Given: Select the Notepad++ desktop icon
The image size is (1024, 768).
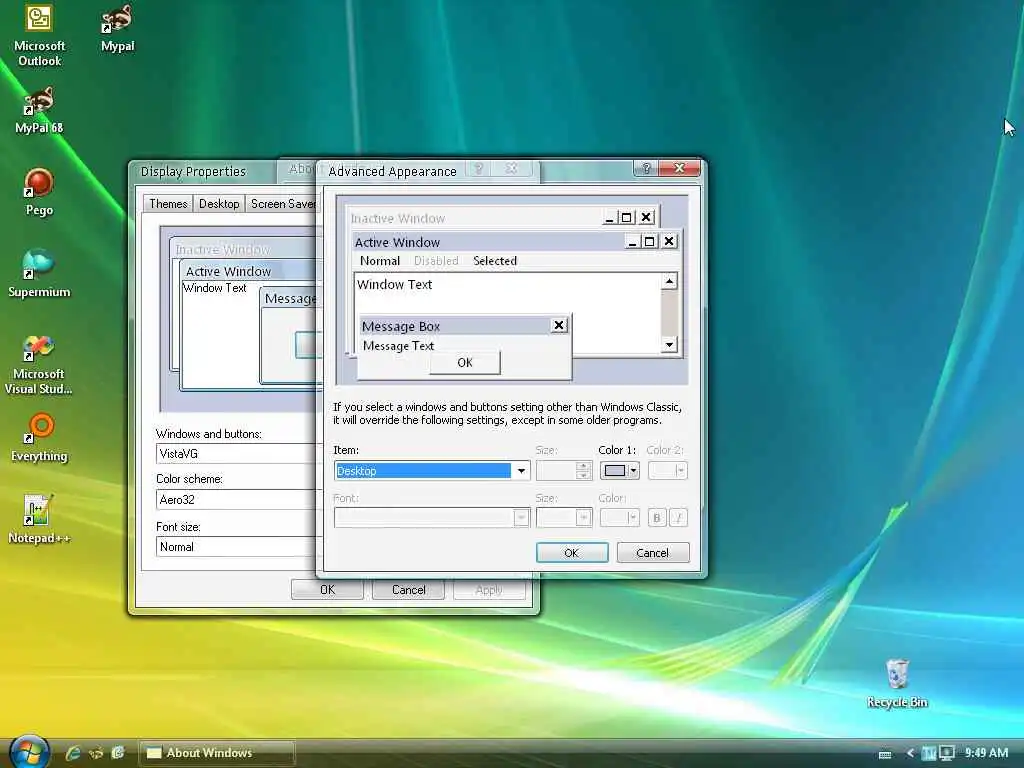Looking at the screenshot, I should pos(39,519).
